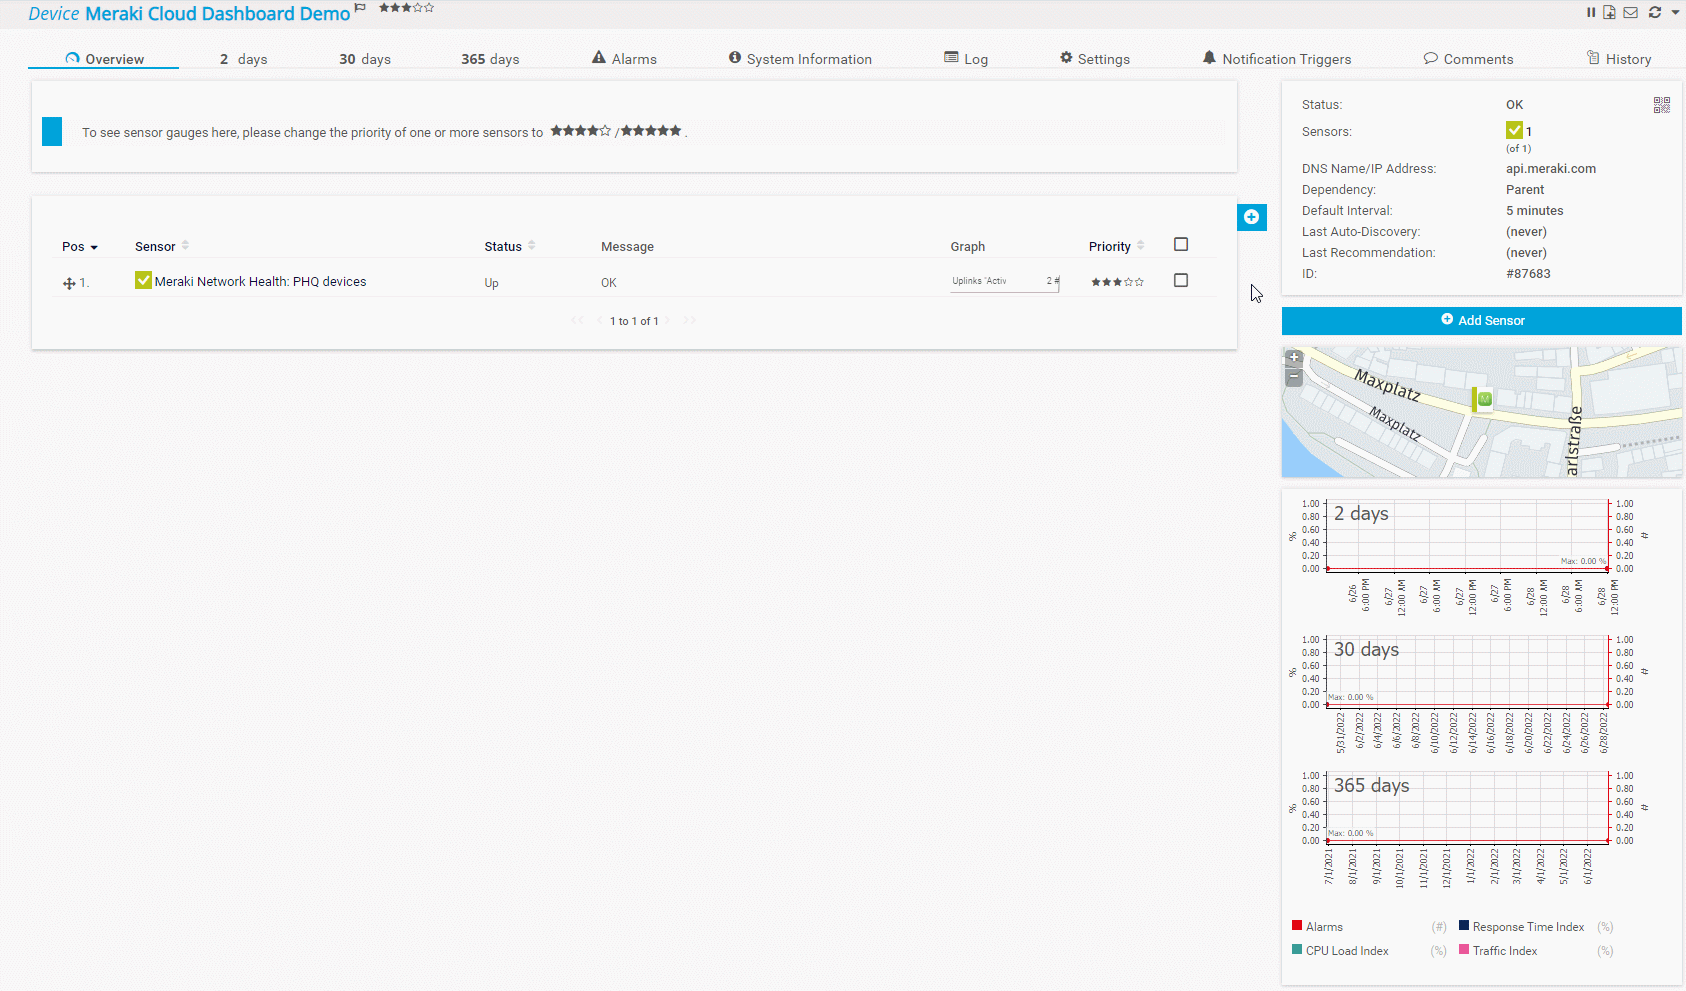Click the add report/device document icon
Viewport: 1686px width, 991px height.
(x=1610, y=12)
